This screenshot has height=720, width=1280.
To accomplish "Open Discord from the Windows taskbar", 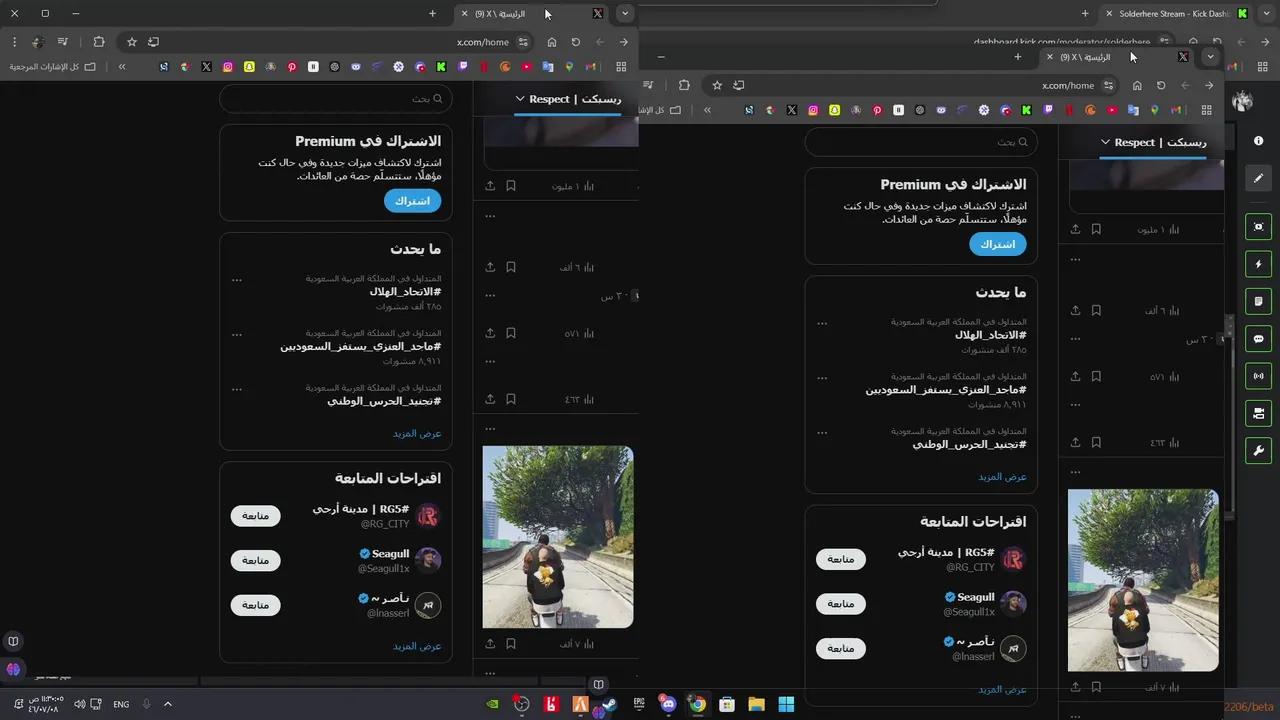I will 668,704.
